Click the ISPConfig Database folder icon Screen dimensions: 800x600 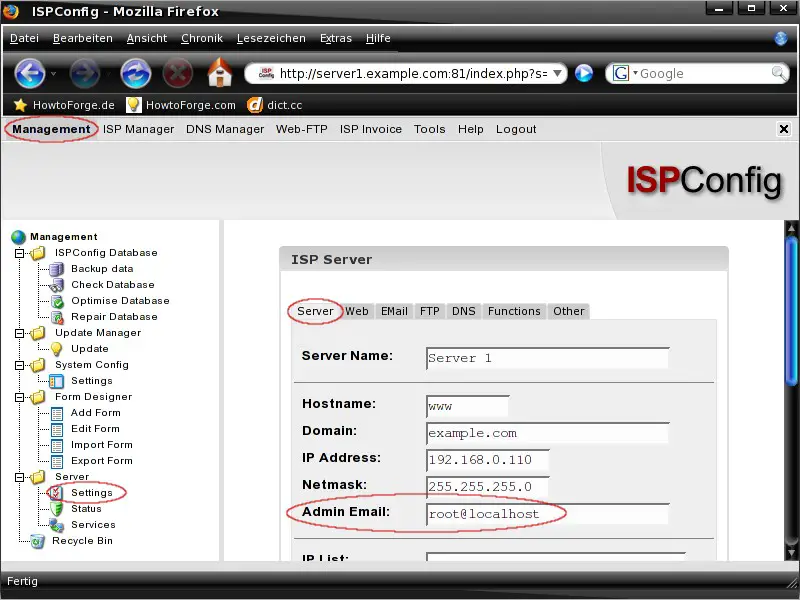pyautogui.click(x=37, y=253)
